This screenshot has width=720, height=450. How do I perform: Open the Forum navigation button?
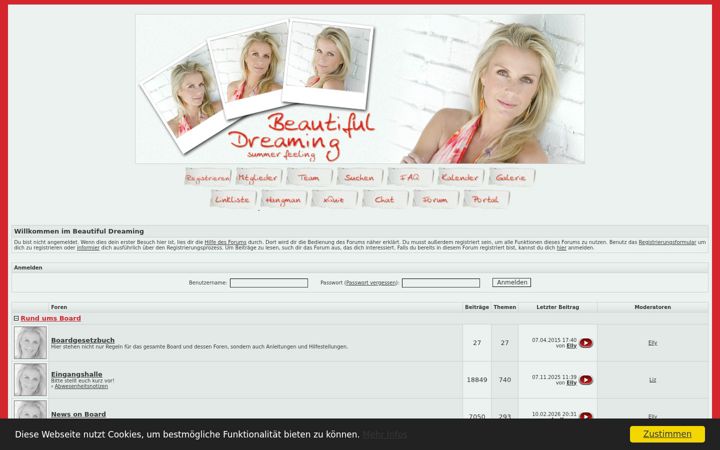pyautogui.click(x=435, y=199)
